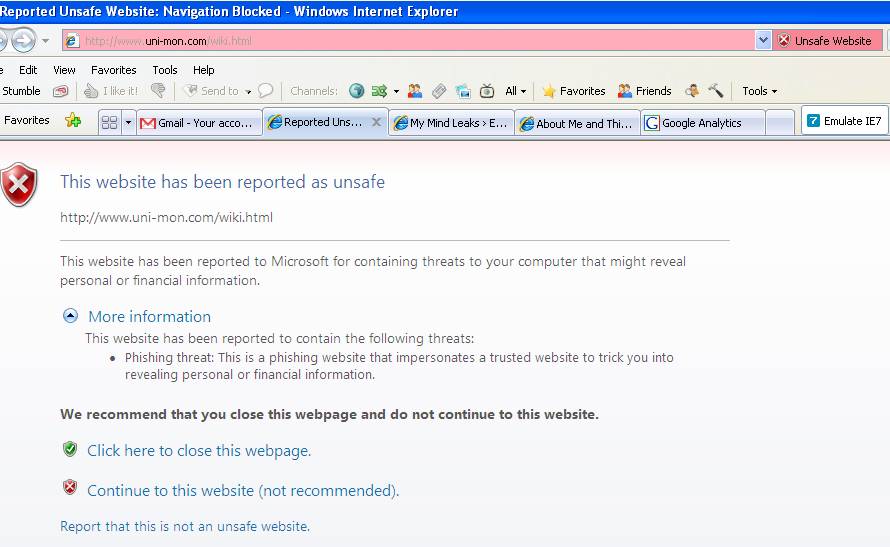Select the Reported Unsafe Website tab

323,122
